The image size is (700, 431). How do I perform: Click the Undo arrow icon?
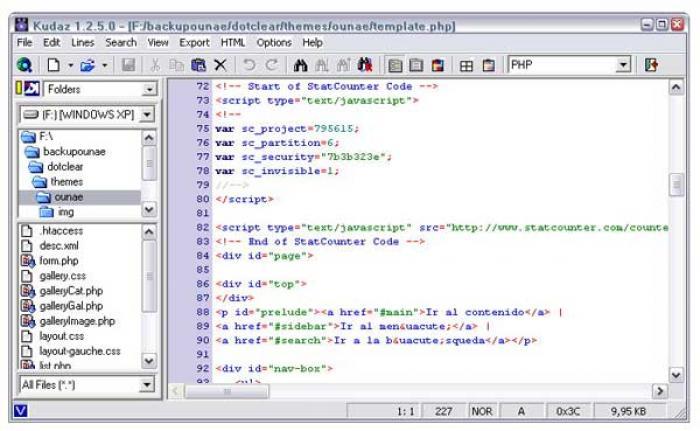click(249, 65)
